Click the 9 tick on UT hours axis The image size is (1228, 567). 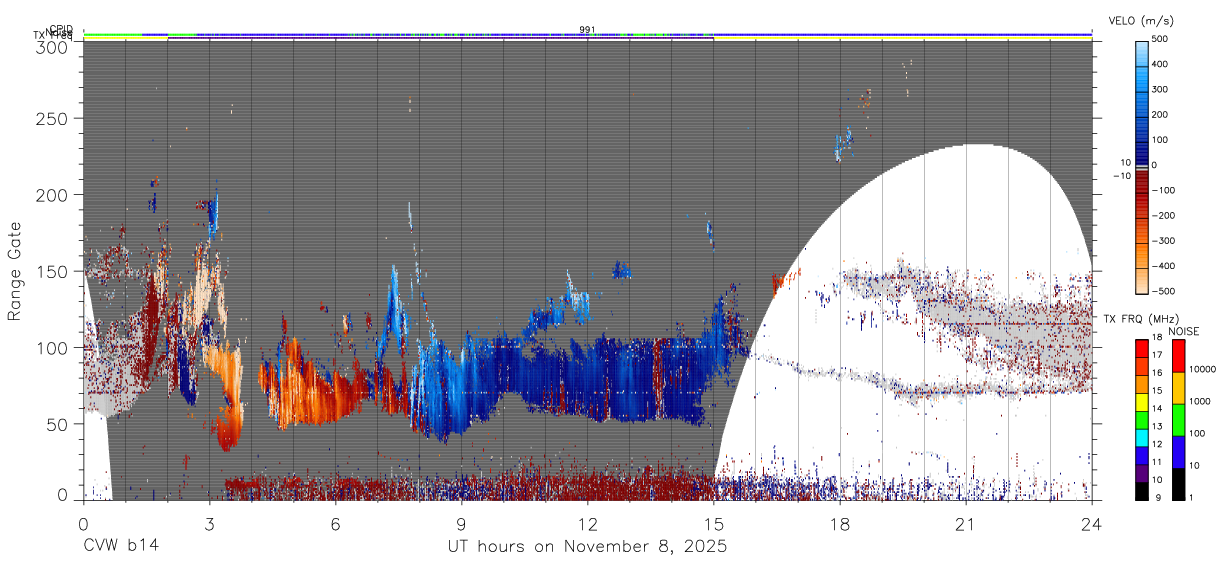462,522
